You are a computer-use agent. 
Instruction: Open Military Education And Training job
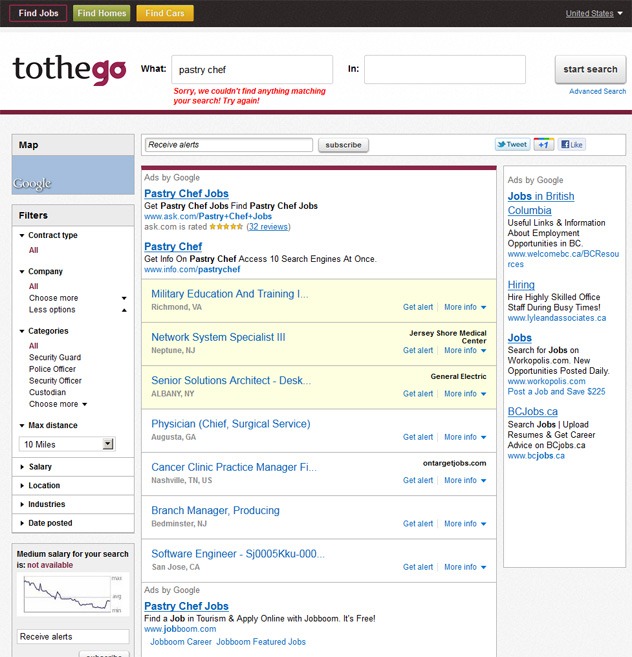pos(230,294)
